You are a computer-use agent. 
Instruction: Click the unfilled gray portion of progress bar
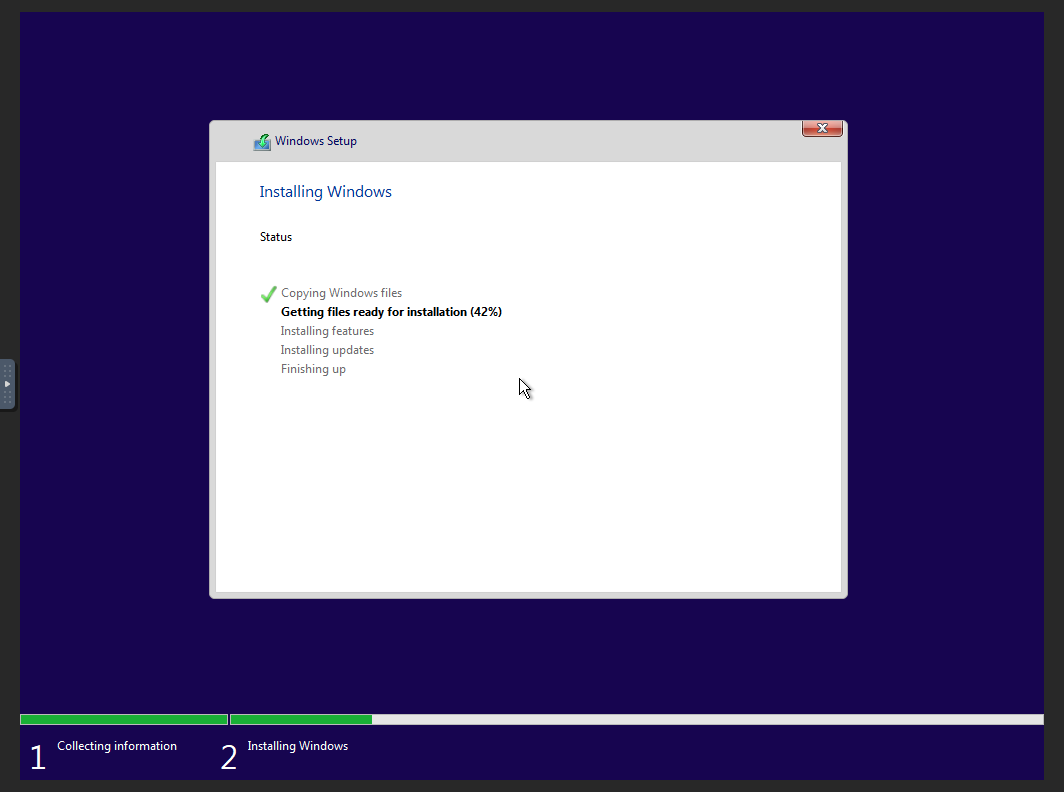707,719
